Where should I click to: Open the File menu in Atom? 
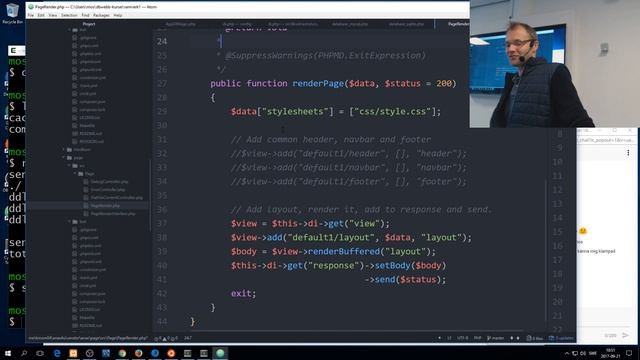click(x=31, y=15)
